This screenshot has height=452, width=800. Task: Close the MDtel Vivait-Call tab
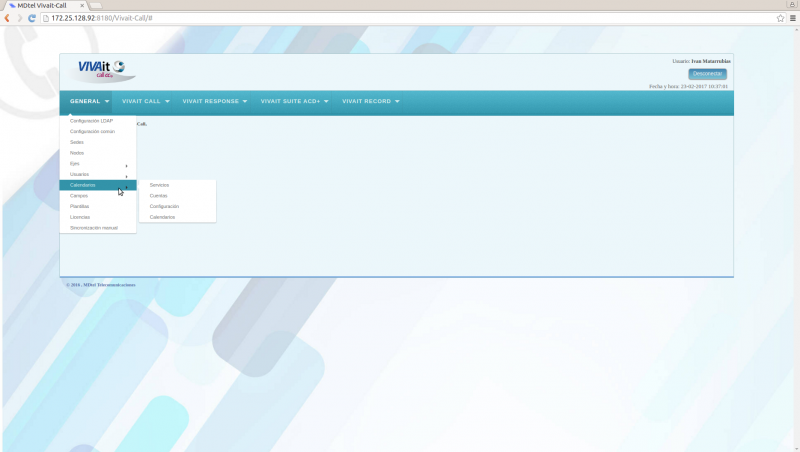coord(82,6)
